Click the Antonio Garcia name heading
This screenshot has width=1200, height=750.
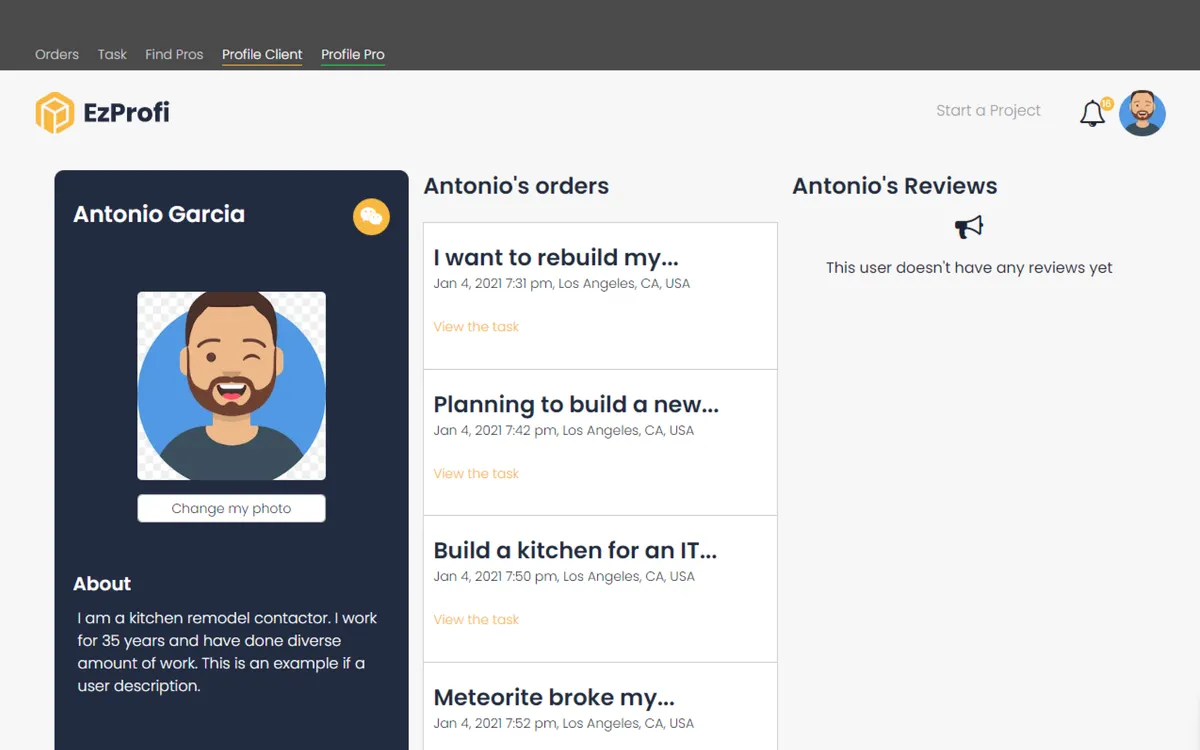(x=159, y=214)
